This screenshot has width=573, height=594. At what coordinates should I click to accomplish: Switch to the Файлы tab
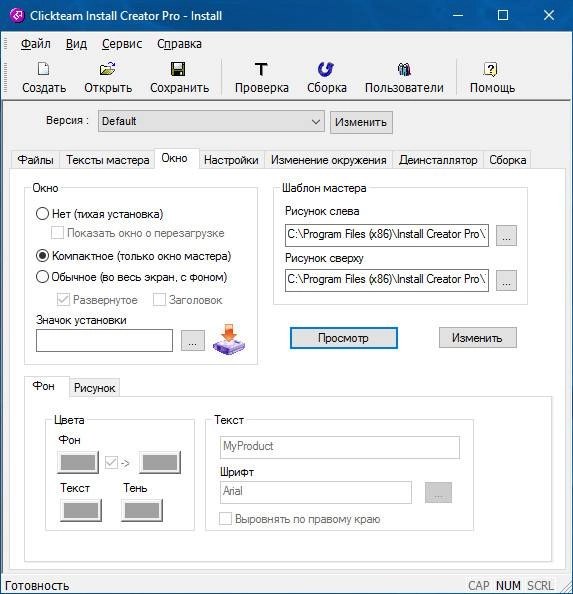[x=36, y=160]
